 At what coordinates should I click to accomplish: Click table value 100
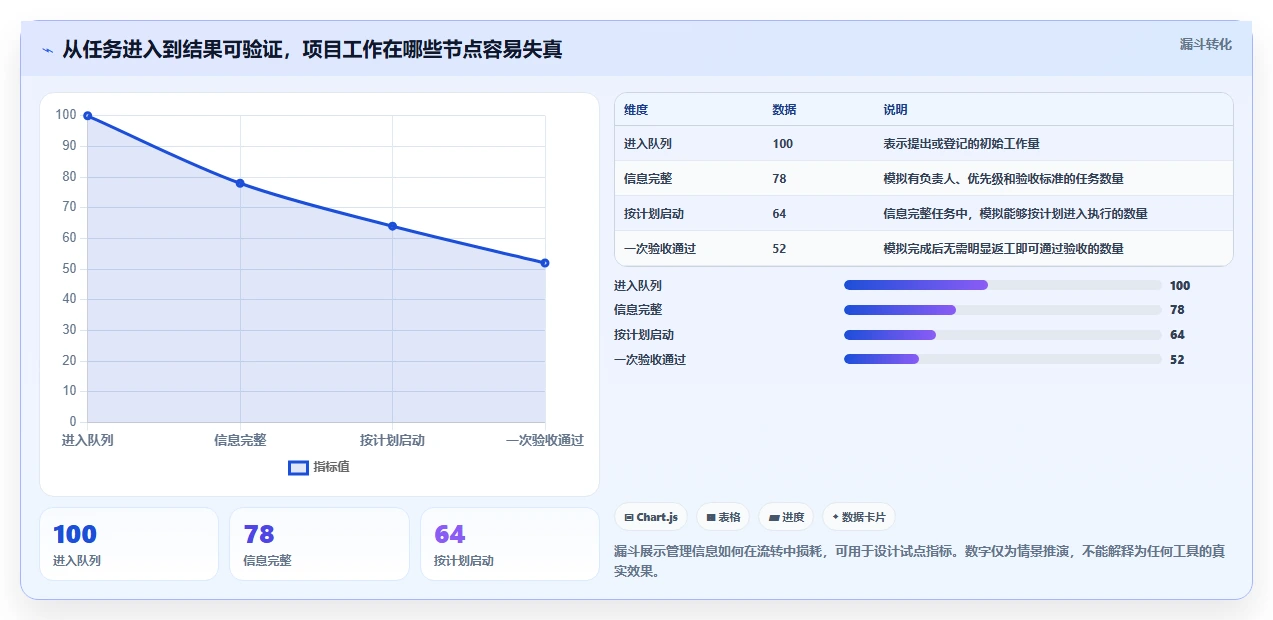tap(783, 144)
